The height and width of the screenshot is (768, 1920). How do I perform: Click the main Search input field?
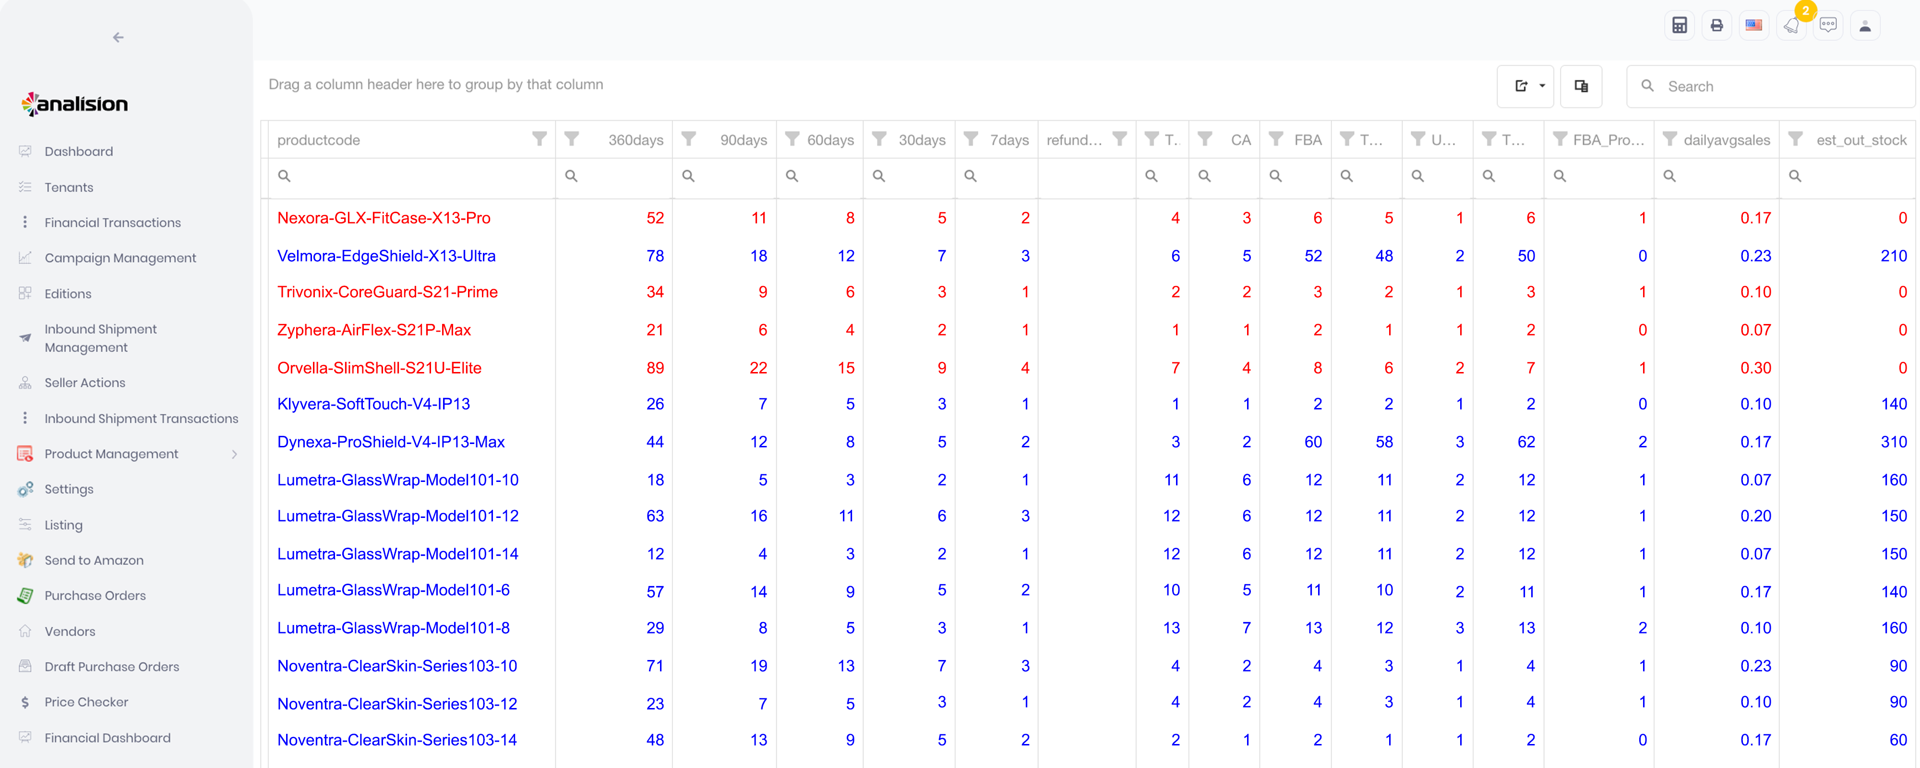(x=1780, y=87)
